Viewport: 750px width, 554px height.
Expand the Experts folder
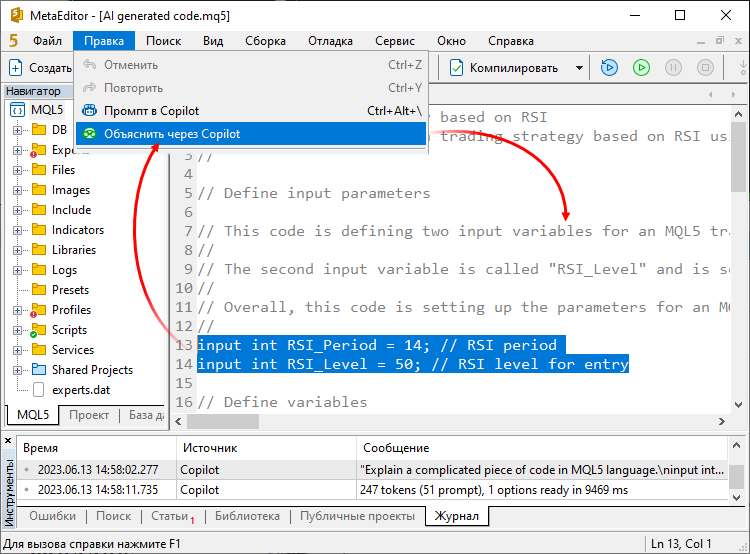17,150
